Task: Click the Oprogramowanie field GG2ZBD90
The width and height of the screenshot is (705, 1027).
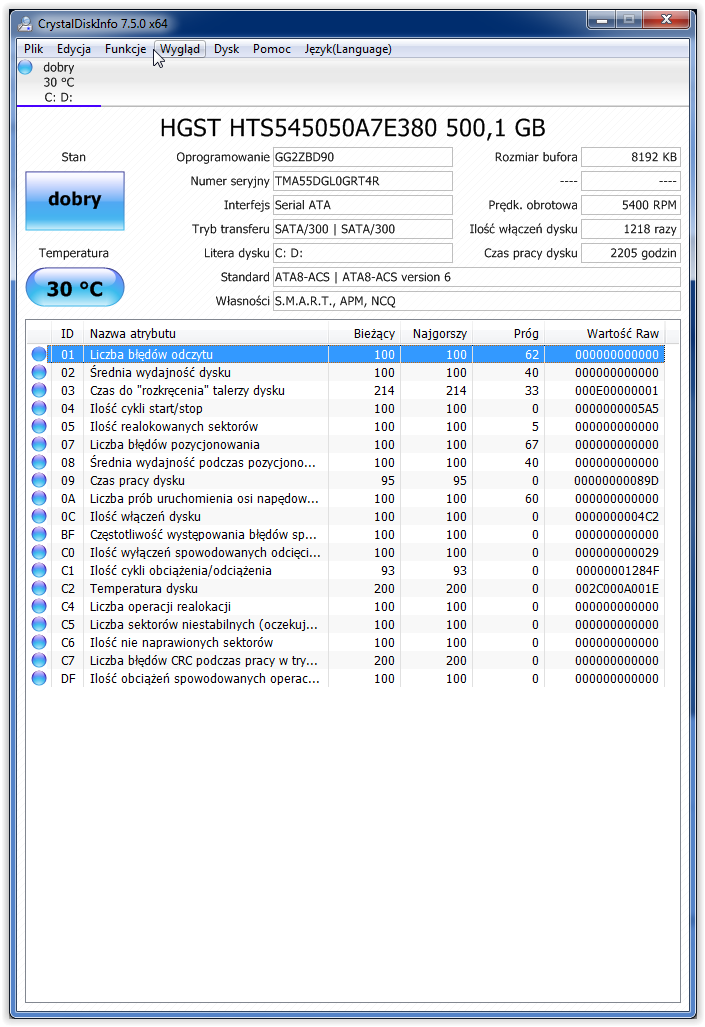Action: pos(362,157)
